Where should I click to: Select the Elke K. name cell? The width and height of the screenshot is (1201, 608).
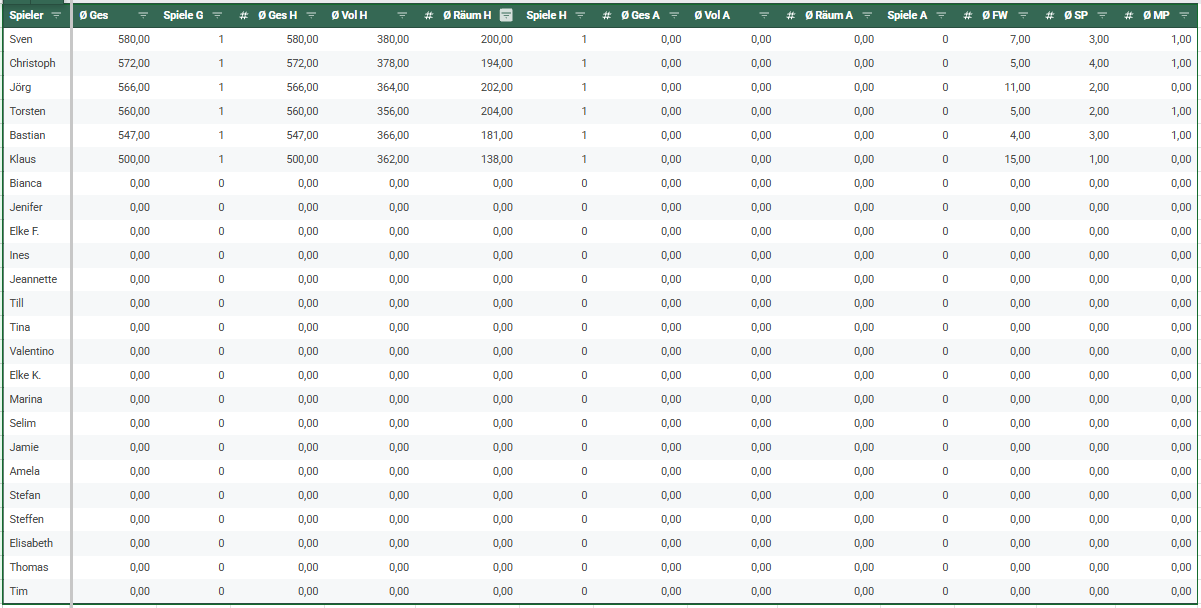(x=35, y=375)
